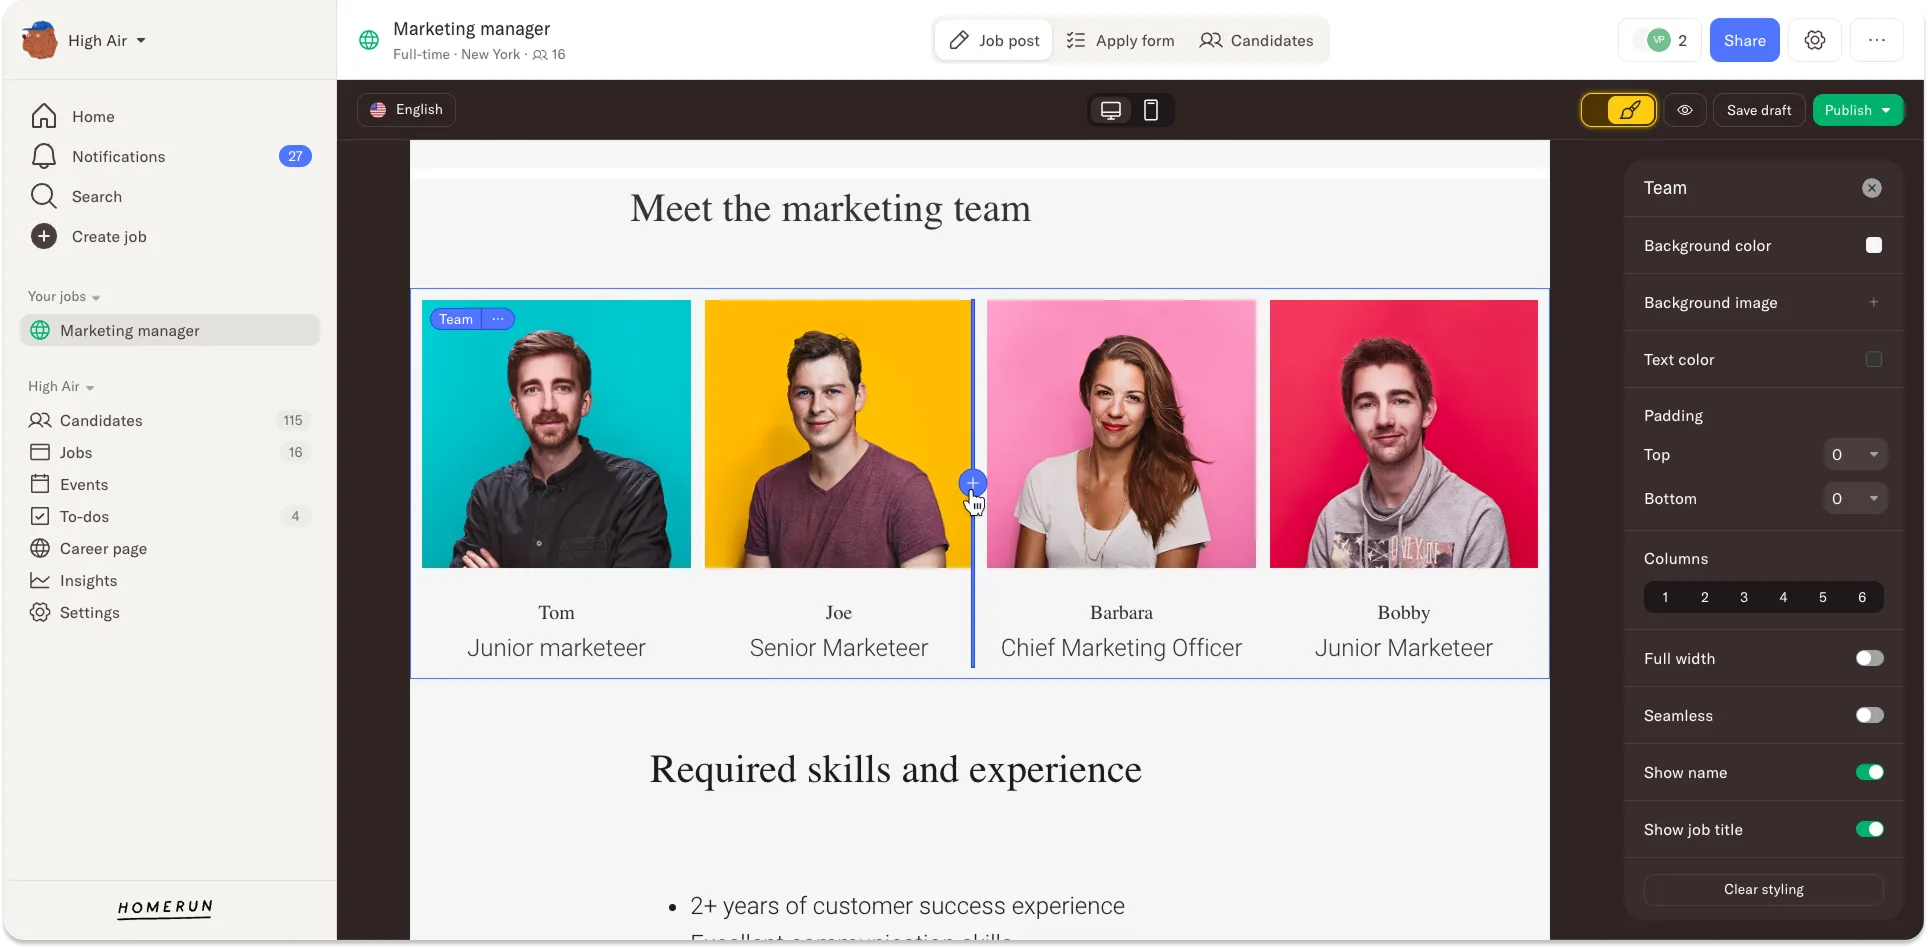Close the Team styling panel
This screenshot has width=1928, height=948.
[x=1872, y=188]
